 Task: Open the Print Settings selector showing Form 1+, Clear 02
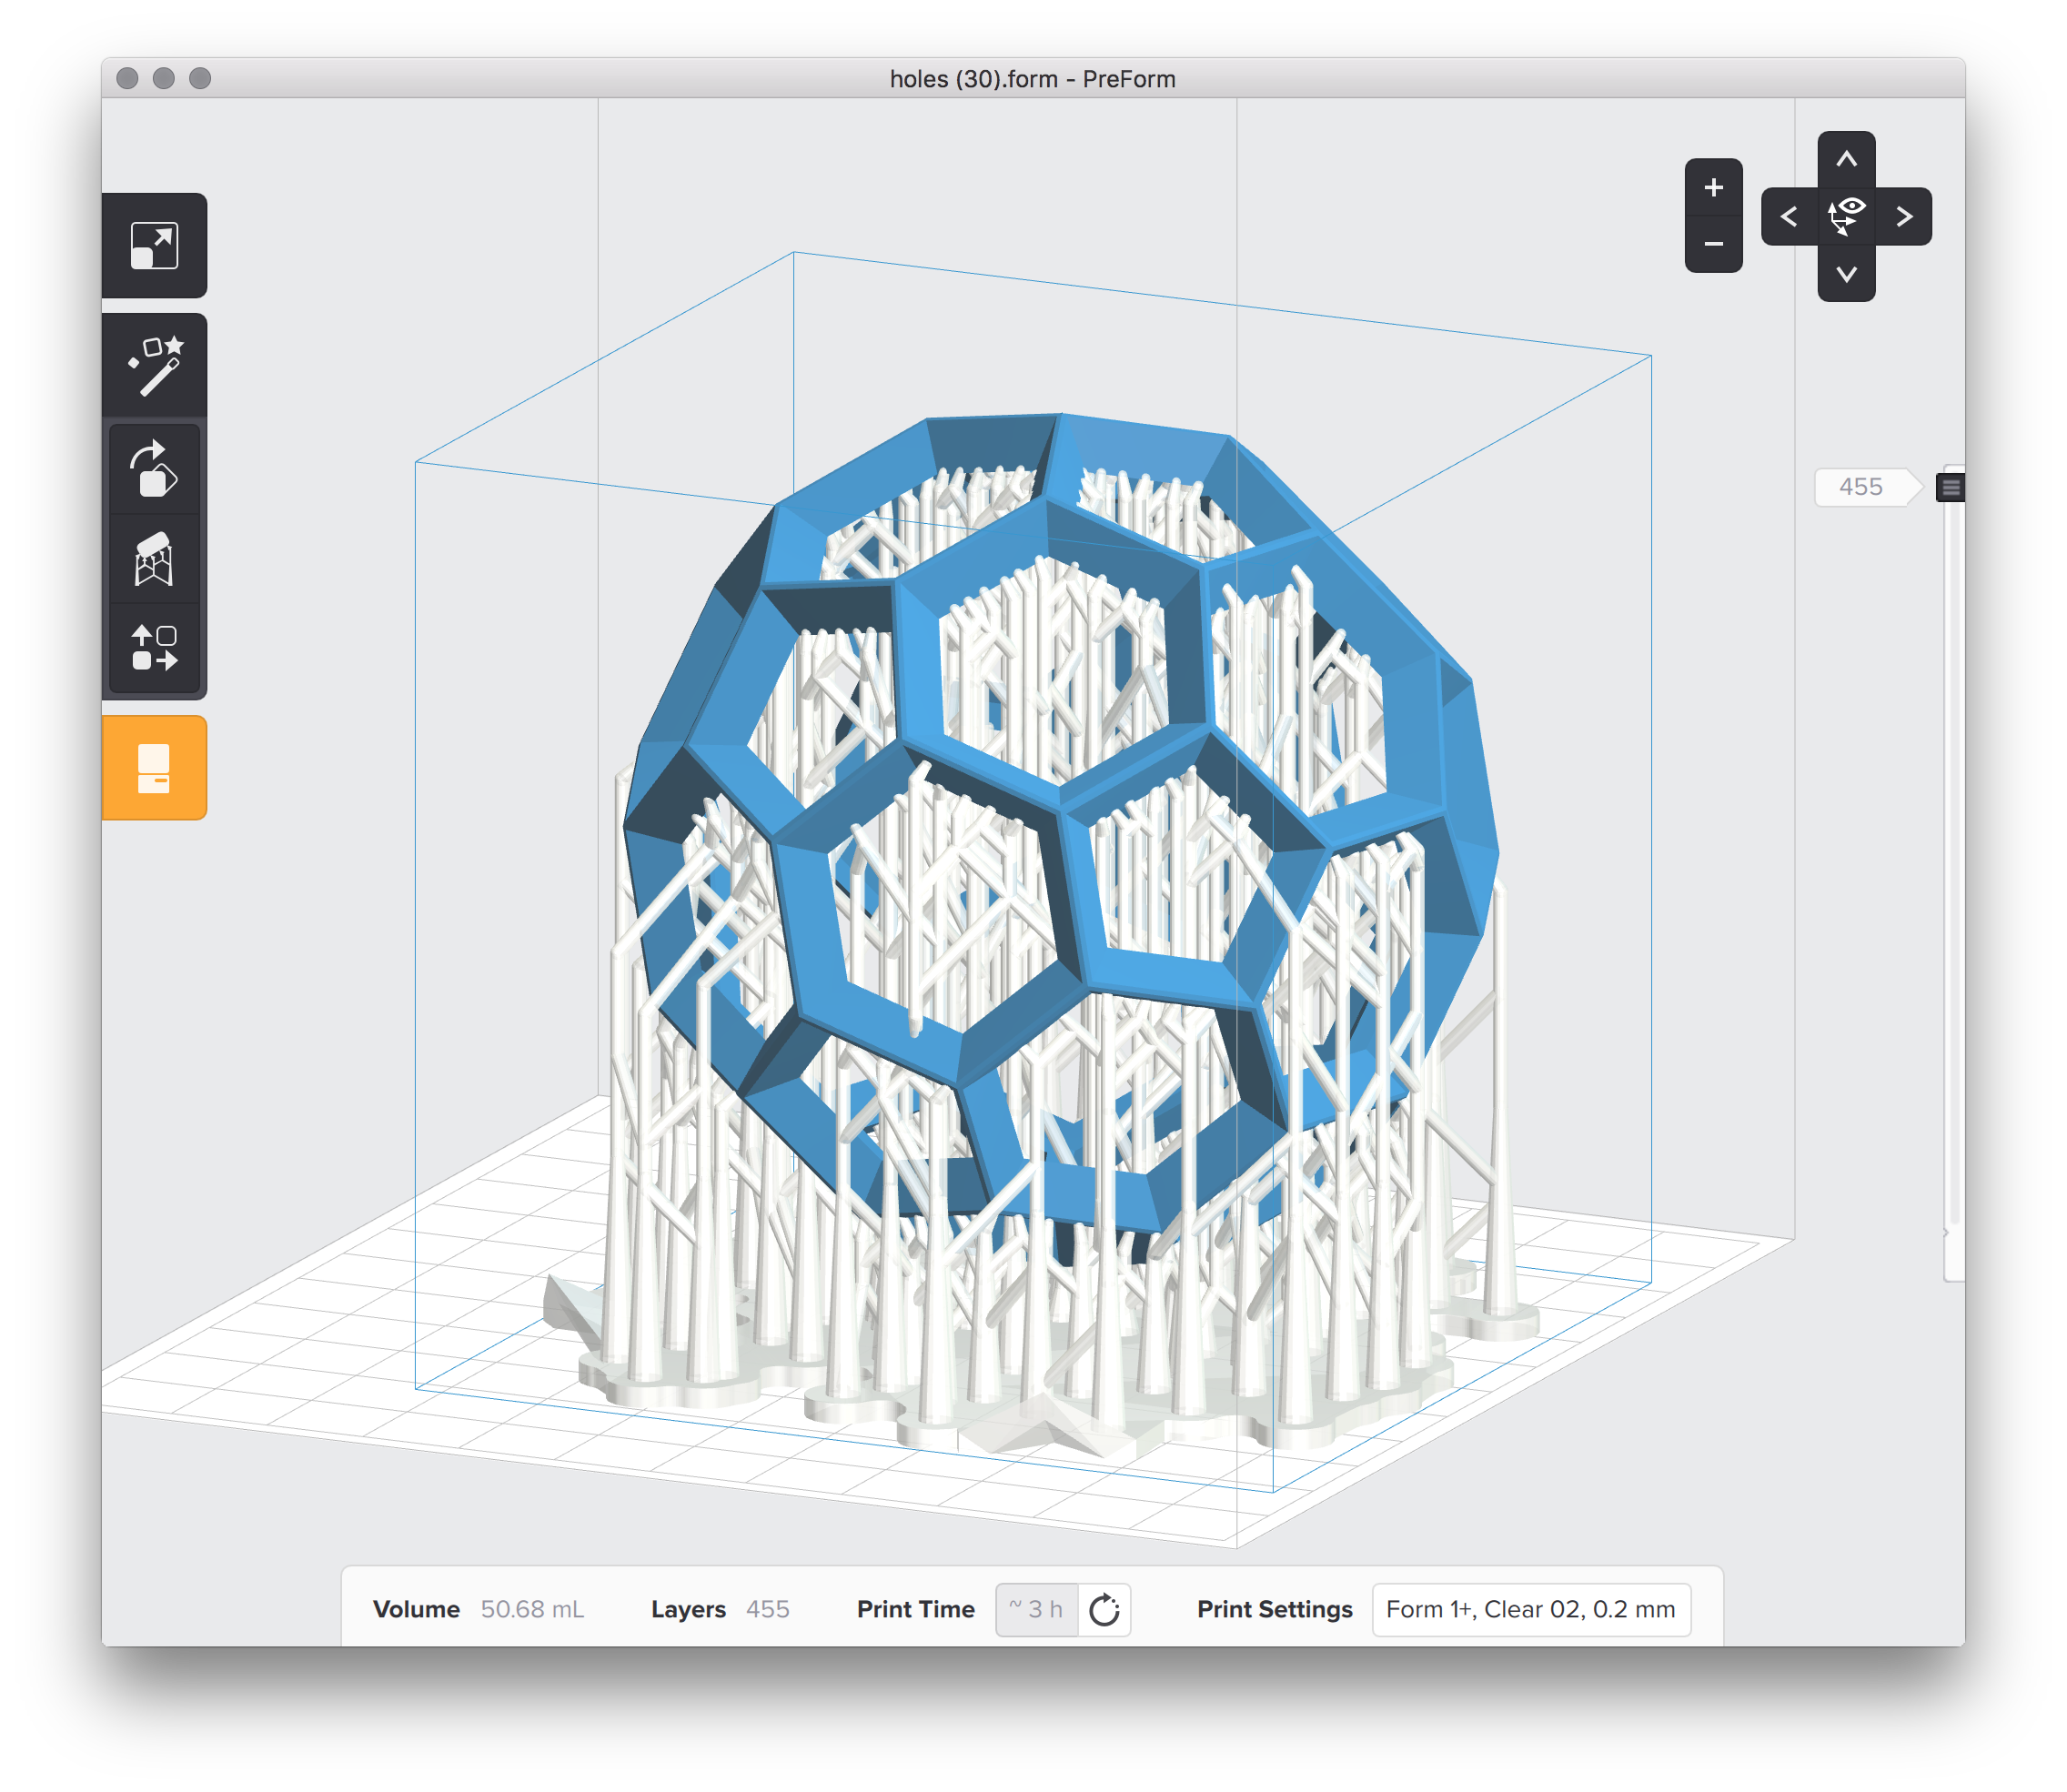[1531, 1609]
